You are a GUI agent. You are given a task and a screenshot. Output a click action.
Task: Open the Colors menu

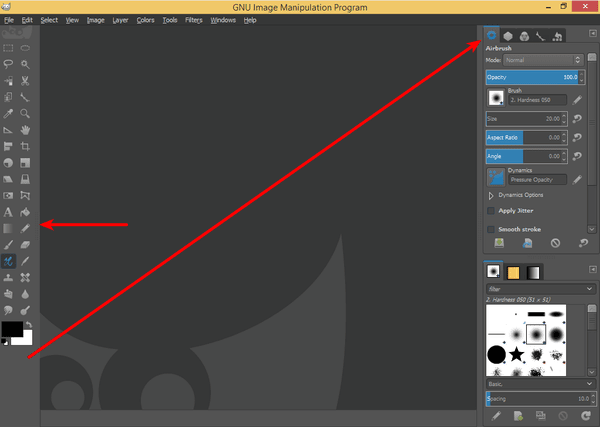point(145,20)
